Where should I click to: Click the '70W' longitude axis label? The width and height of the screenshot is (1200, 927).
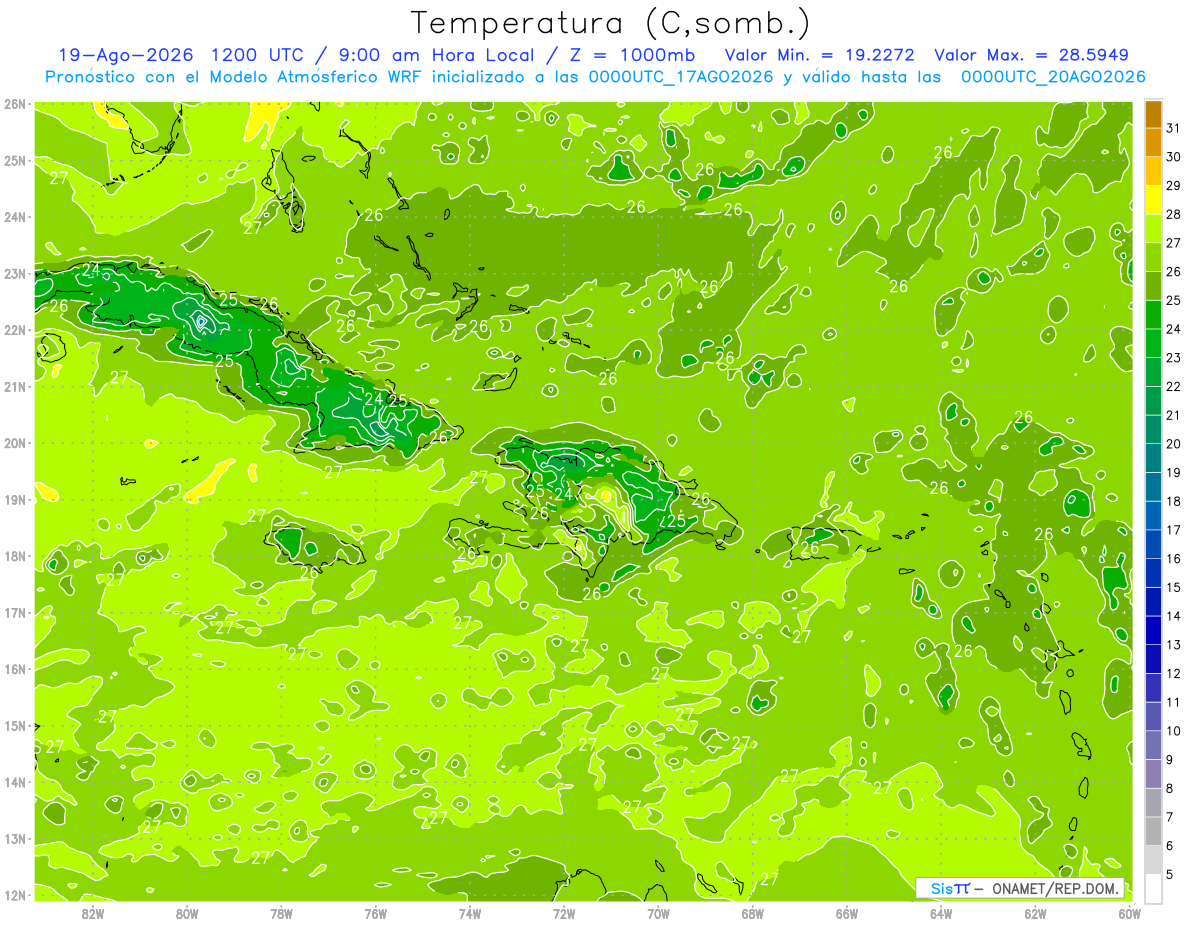tap(658, 913)
